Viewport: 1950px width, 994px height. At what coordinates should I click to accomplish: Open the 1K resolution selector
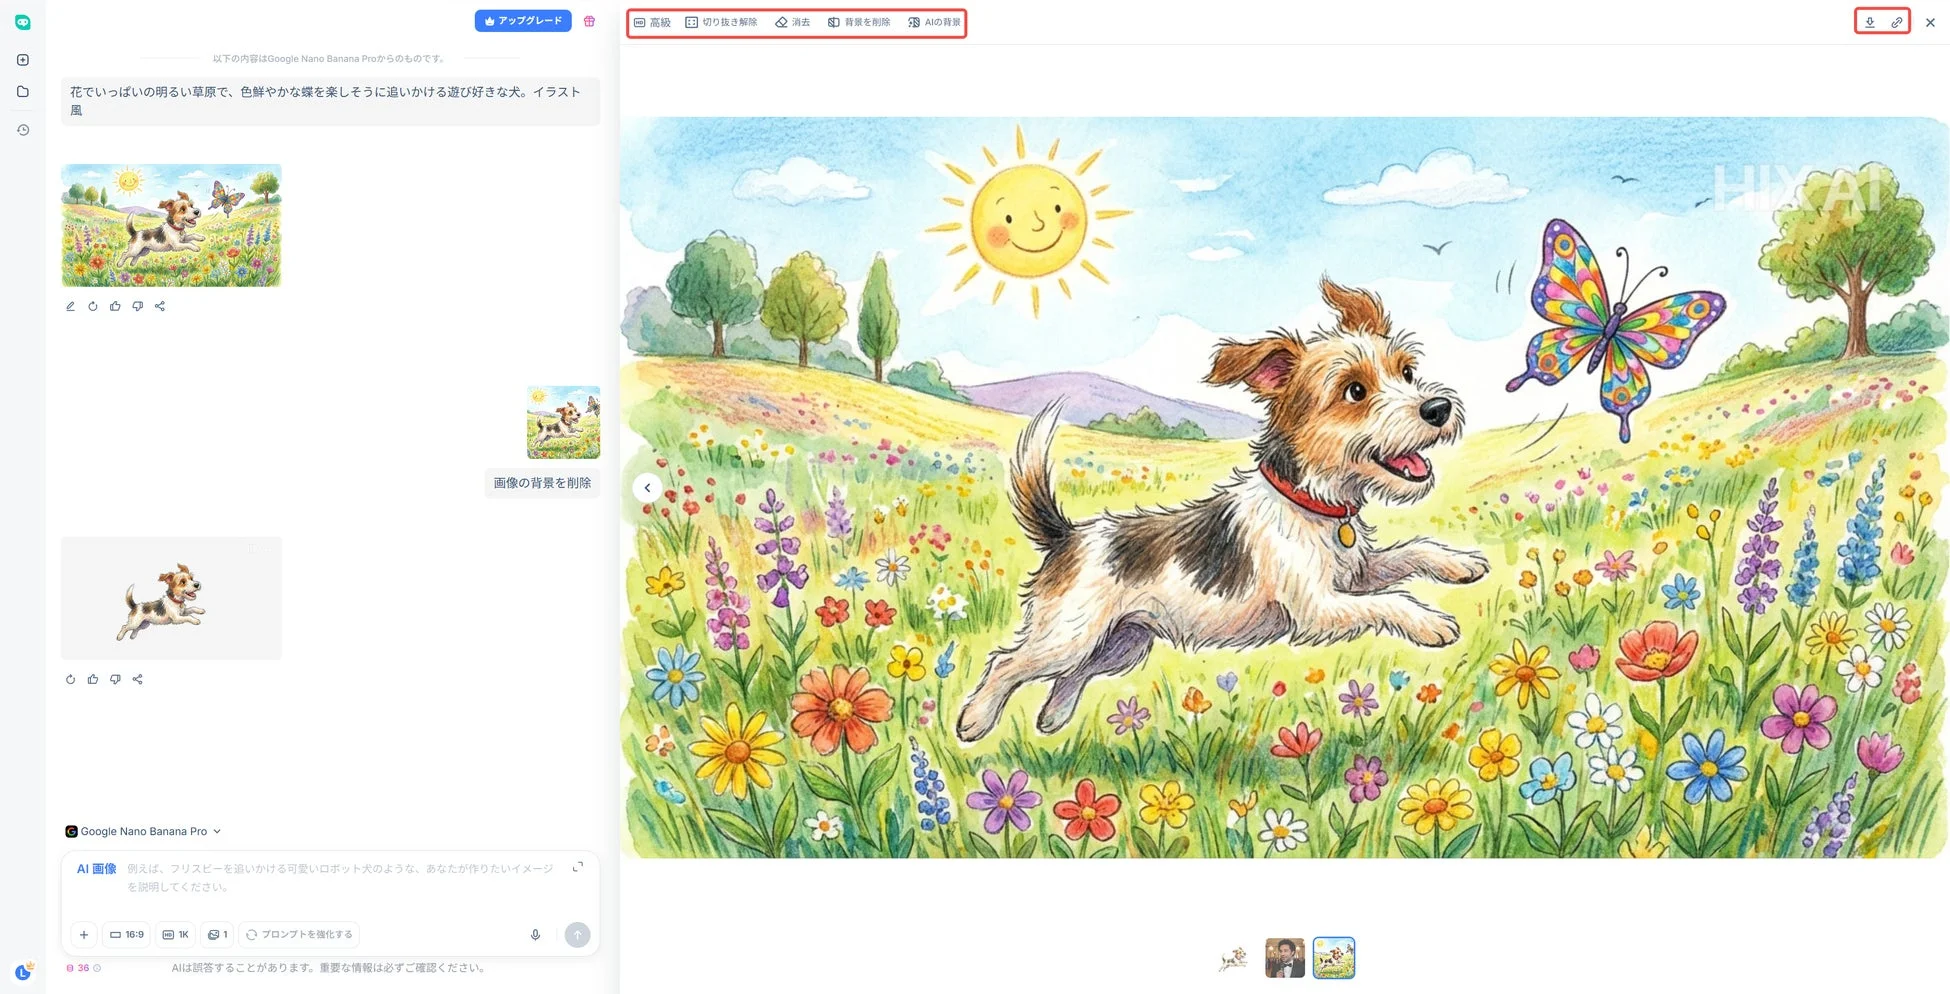click(175, 934)
